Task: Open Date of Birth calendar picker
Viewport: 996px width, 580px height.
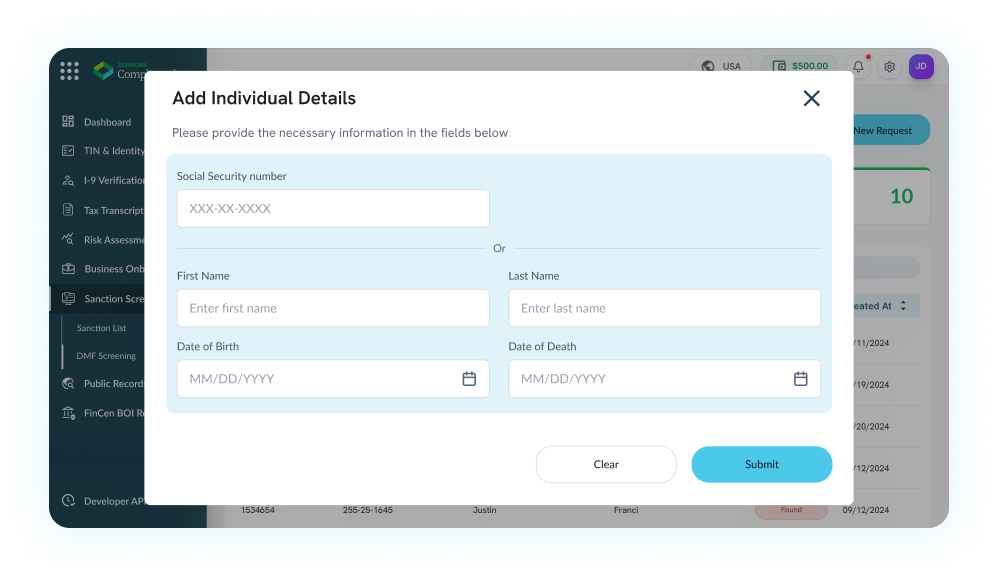Action: pyautogui.click(x=469, y=379)
